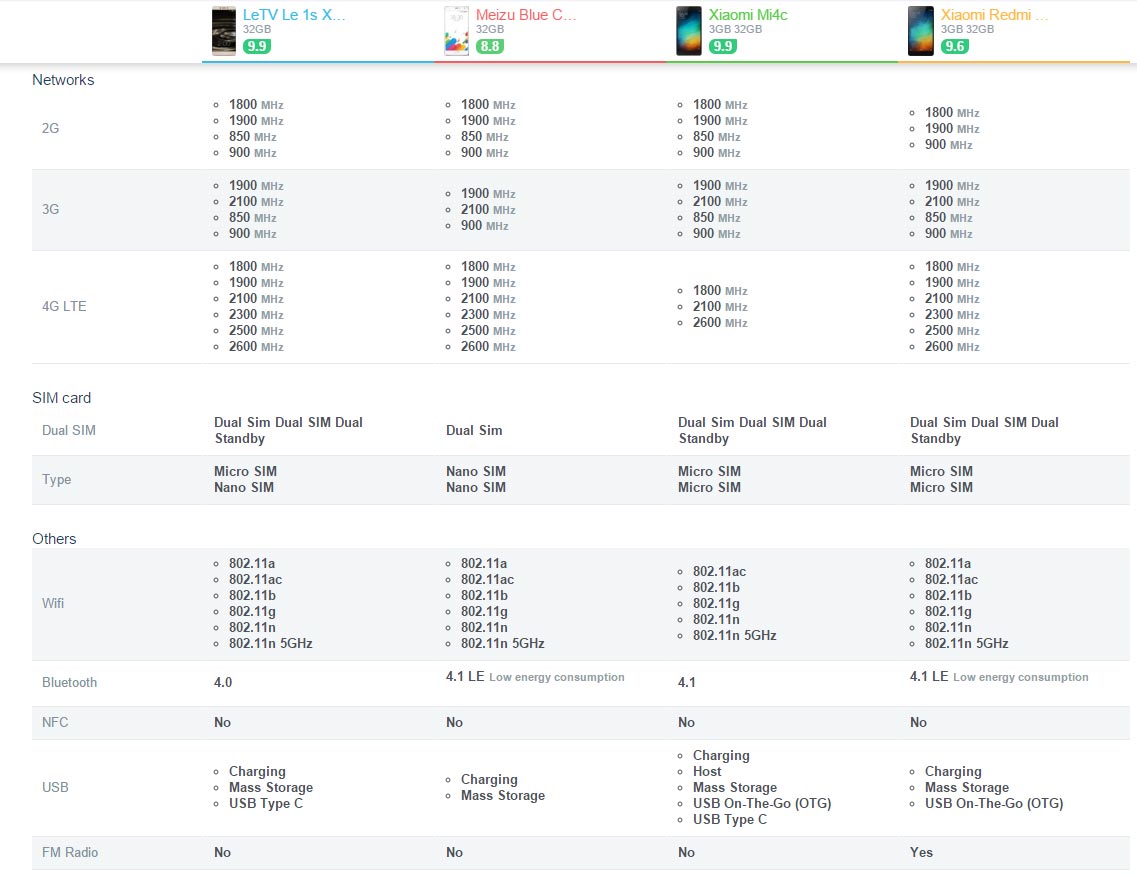Click the 8.8 score badge under Meizu
The height and width of the screenshot is (875, 1137).
489,46
